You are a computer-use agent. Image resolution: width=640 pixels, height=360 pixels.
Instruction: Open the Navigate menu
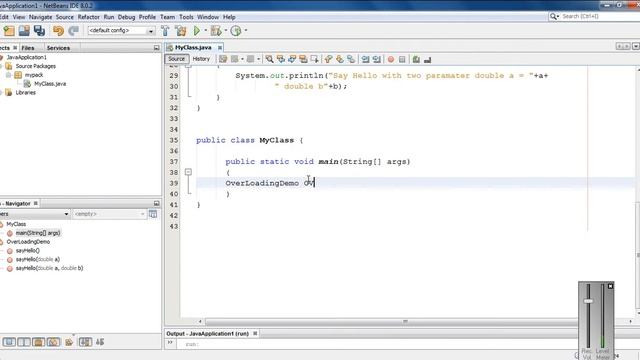(x=40, y=17)
